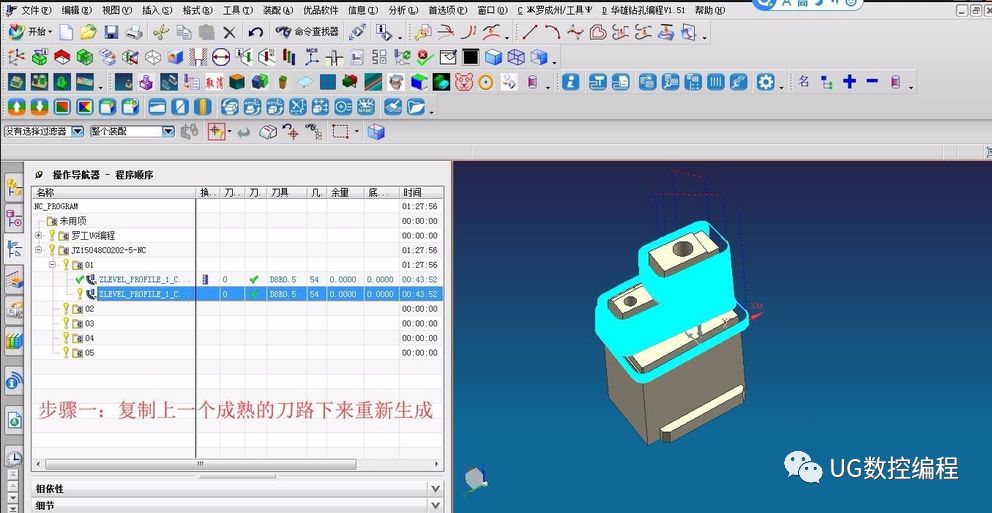Click the Undo arrow icon
Screen dimensions: 992x513
click(256, 32)
